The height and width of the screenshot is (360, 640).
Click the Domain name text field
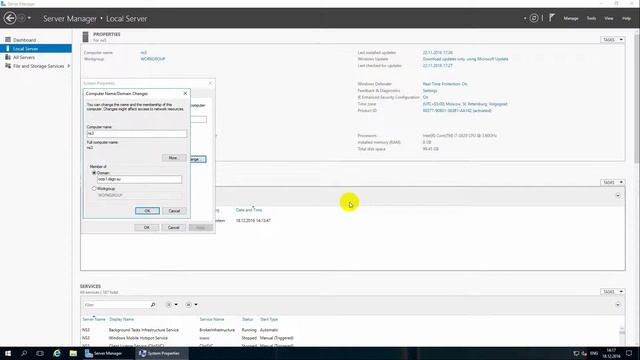tap(139, 179)
